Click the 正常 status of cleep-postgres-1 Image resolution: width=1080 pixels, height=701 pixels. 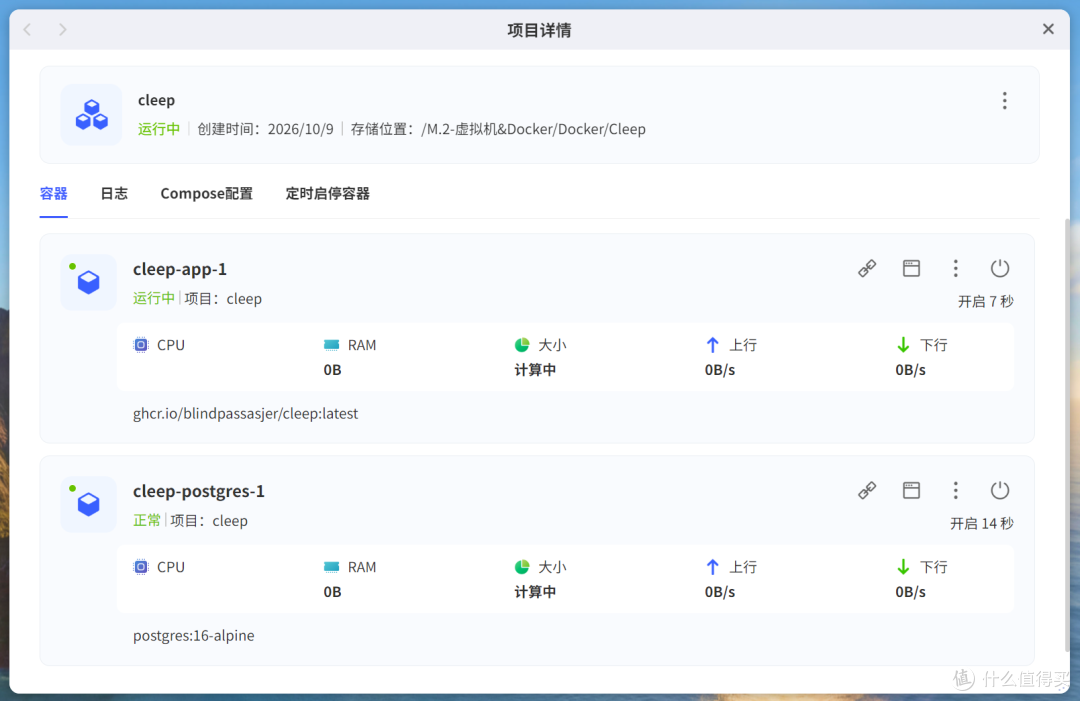click(x=147, y=521)
